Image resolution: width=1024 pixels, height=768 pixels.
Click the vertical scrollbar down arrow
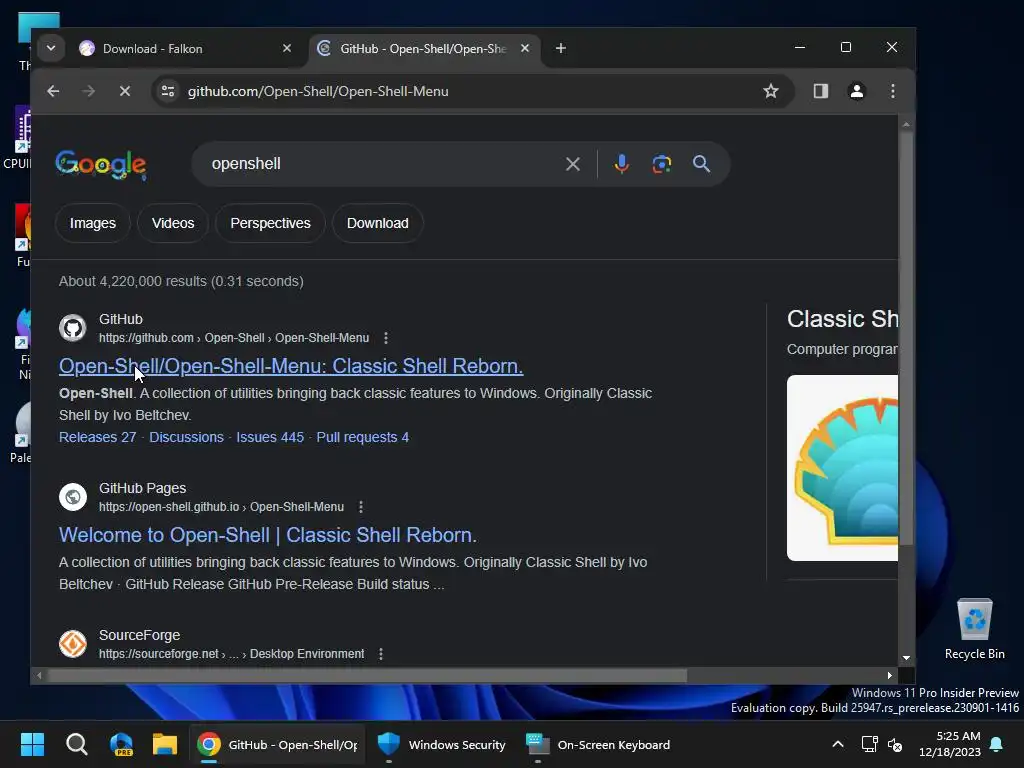pos(906,658)
